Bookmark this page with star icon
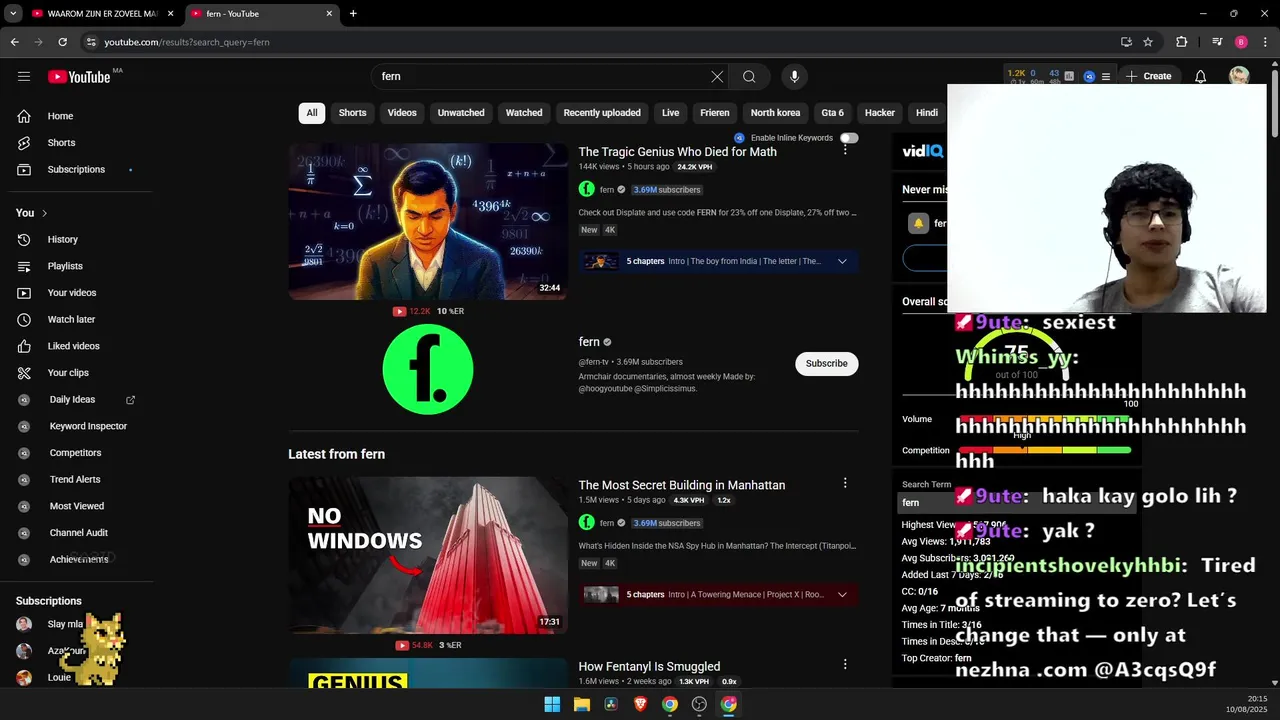The width and height of the screenshot is (1280, 720). [1148, 42]
